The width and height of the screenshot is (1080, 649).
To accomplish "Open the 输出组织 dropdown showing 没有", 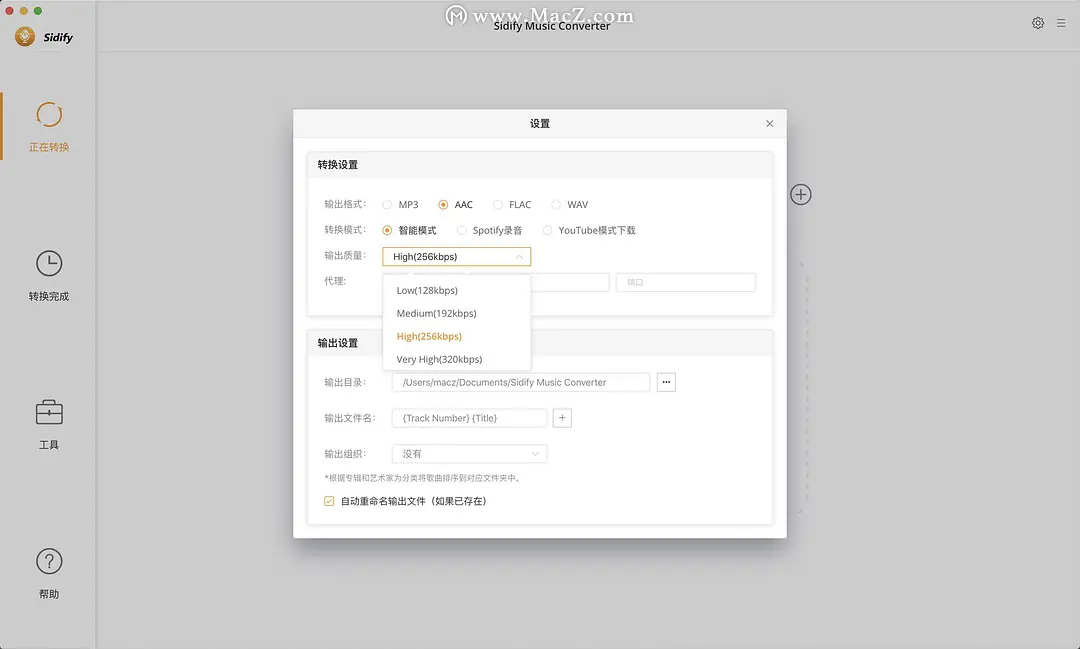I will pos(470,454).
